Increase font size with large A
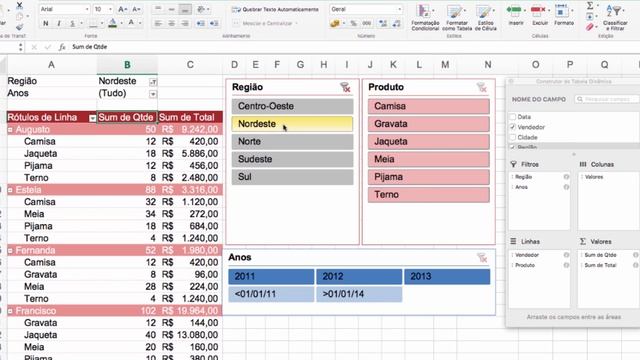The height and width of the screenshot is (360, 640). [x=122, y=9]
